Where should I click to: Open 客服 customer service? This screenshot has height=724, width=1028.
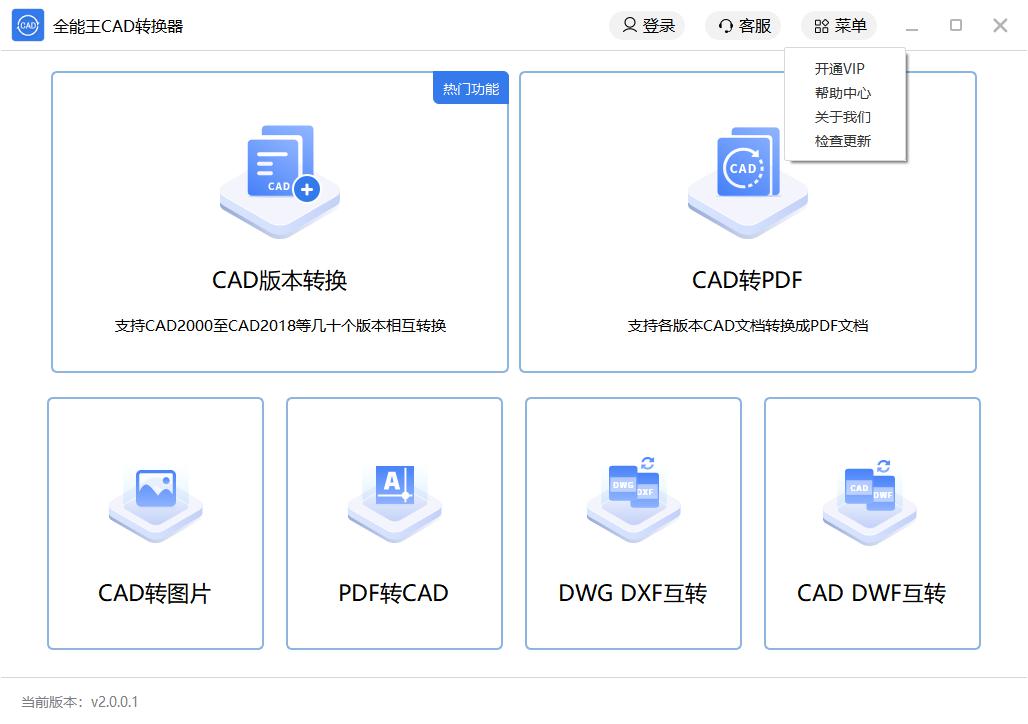(745, 26)
